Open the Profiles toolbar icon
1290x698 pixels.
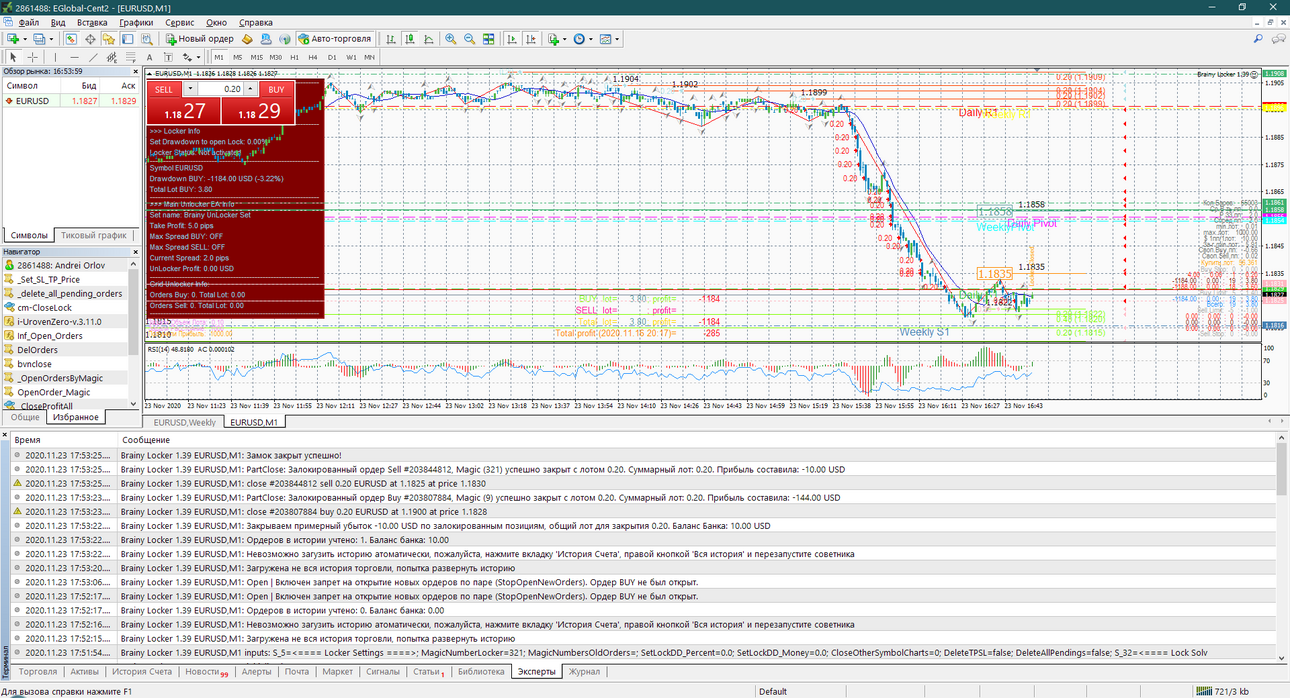[x=39, y=39]
